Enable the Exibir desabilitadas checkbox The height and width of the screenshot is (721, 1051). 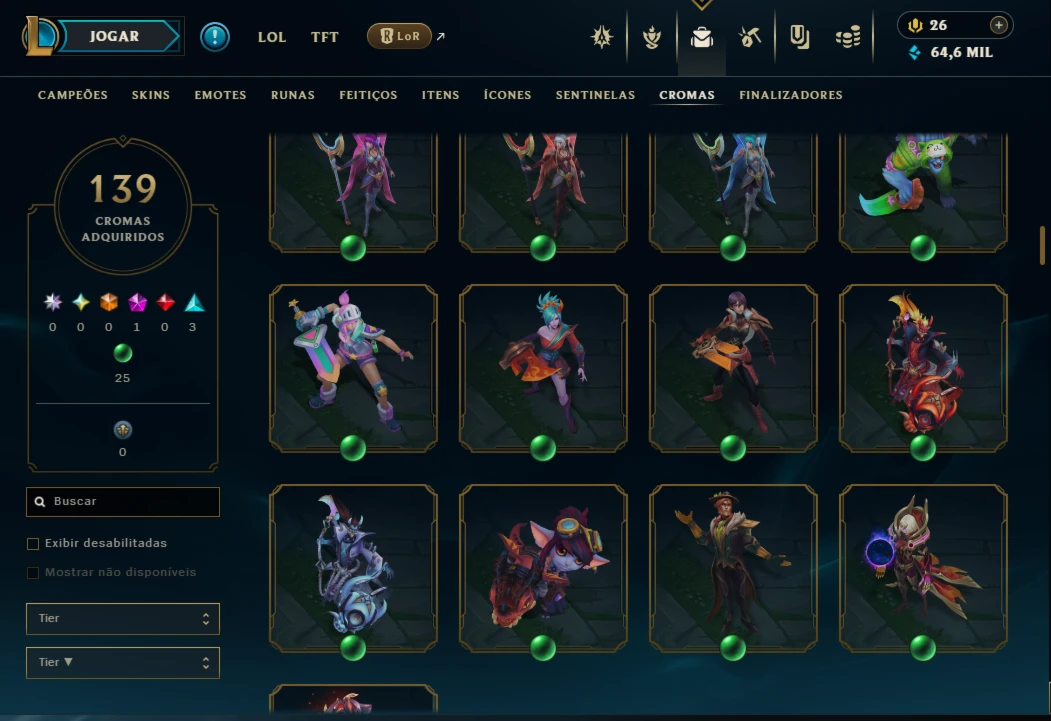(33, 543)
